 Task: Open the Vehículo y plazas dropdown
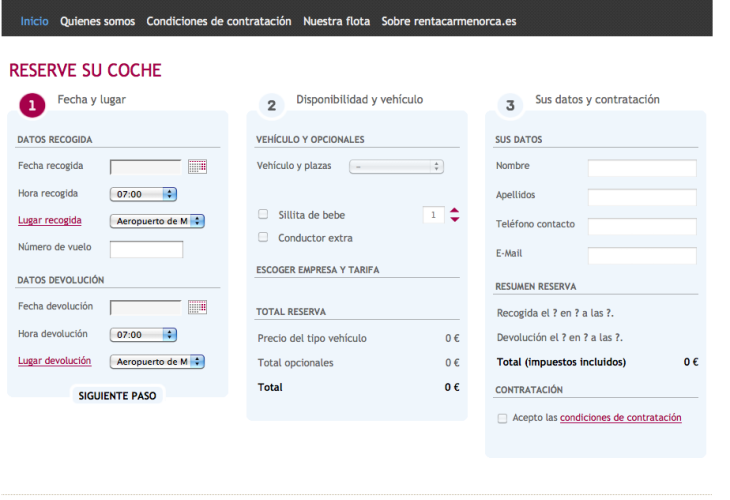pos(396,166)
